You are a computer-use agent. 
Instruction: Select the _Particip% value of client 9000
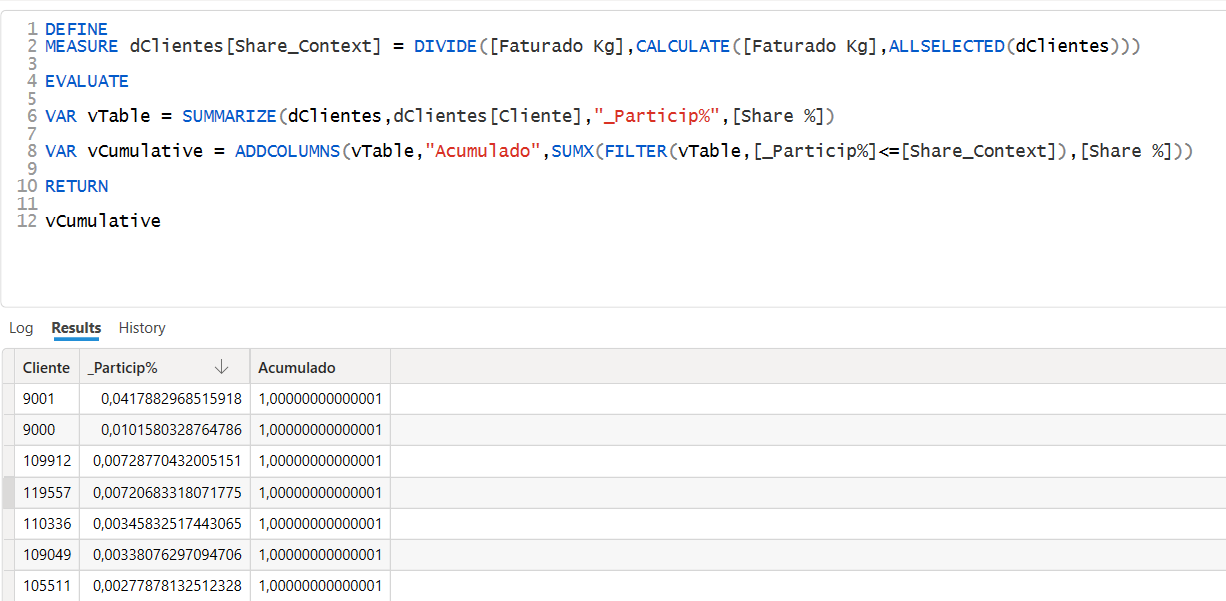(160, 429)
